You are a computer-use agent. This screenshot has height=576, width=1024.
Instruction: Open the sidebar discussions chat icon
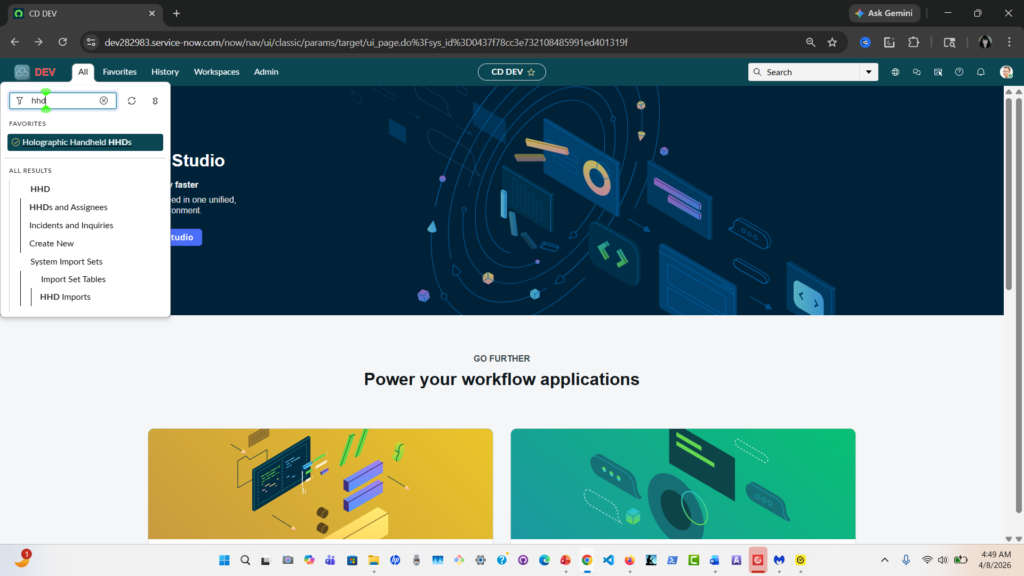916,72
